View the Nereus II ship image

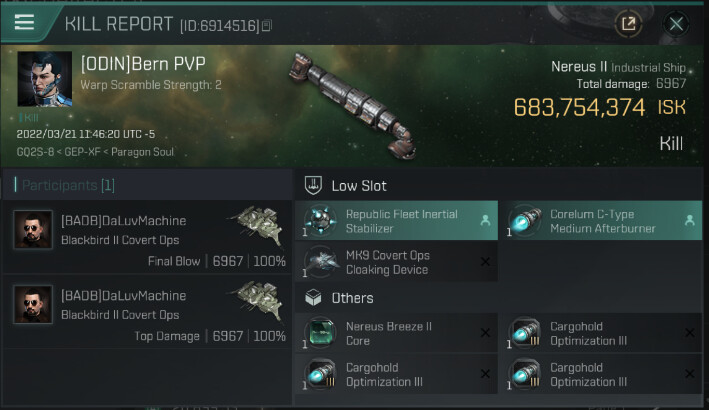coord(352,103)
